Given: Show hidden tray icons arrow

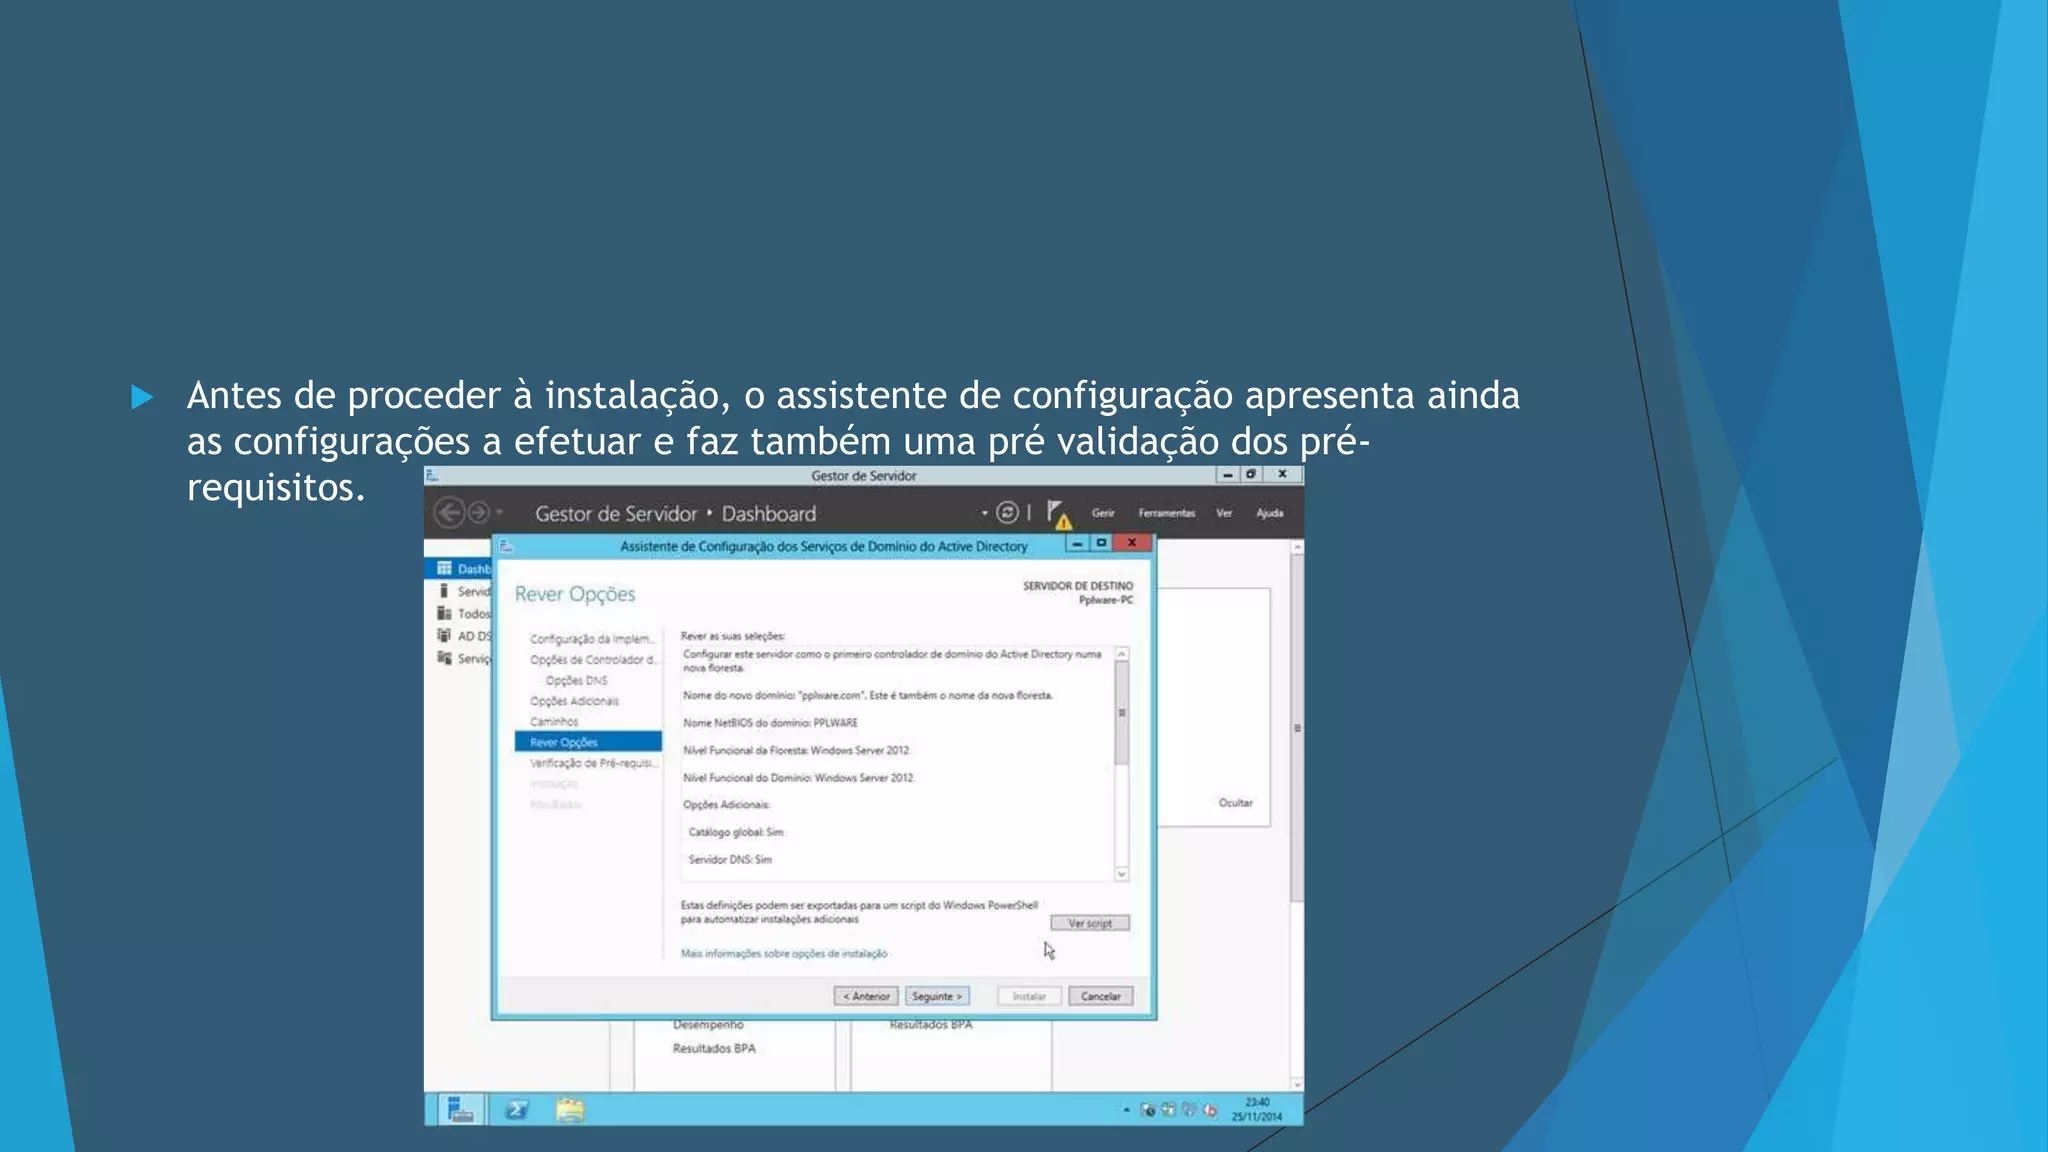Looking at the screenshot, I should click(1126, 1110).
